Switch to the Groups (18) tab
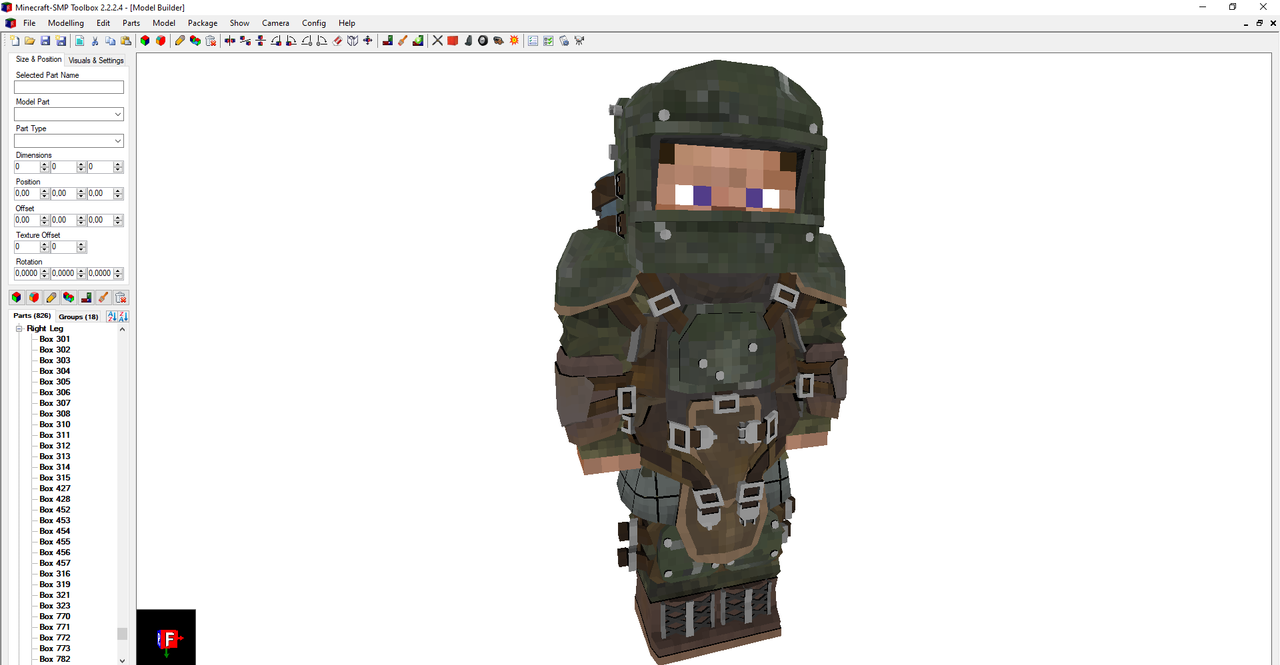Screen dimensions: 1280x665 click(78, 316)
